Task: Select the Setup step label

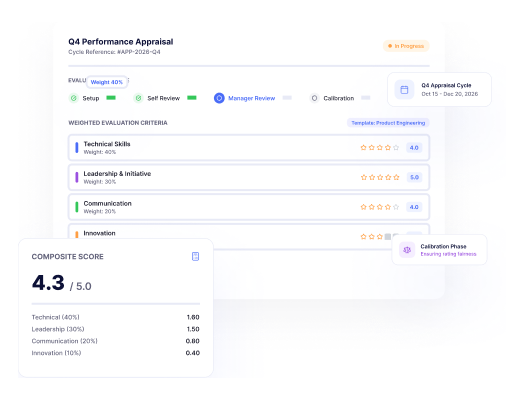Action: 91,98
